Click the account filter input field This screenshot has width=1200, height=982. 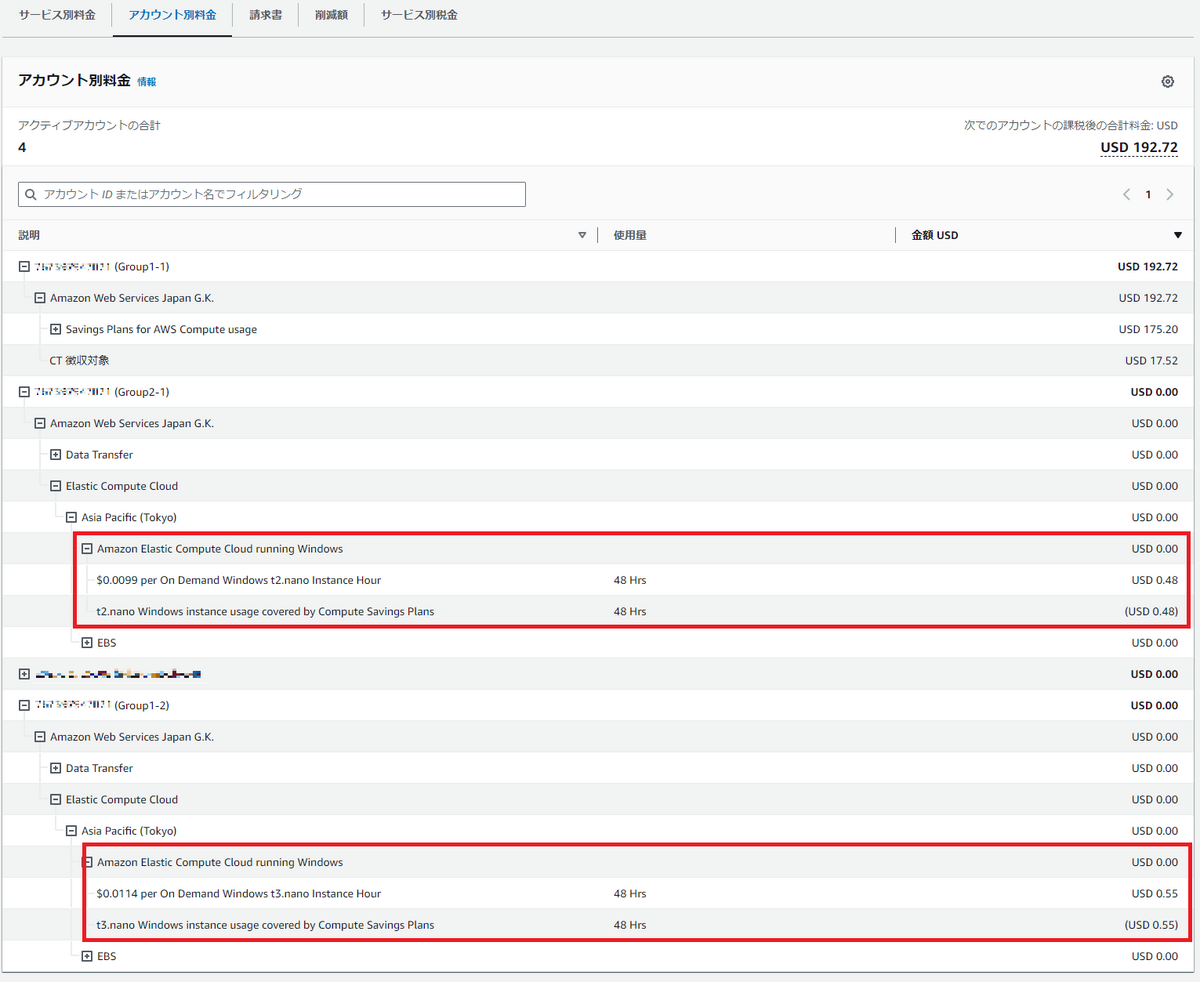point(270,194)
